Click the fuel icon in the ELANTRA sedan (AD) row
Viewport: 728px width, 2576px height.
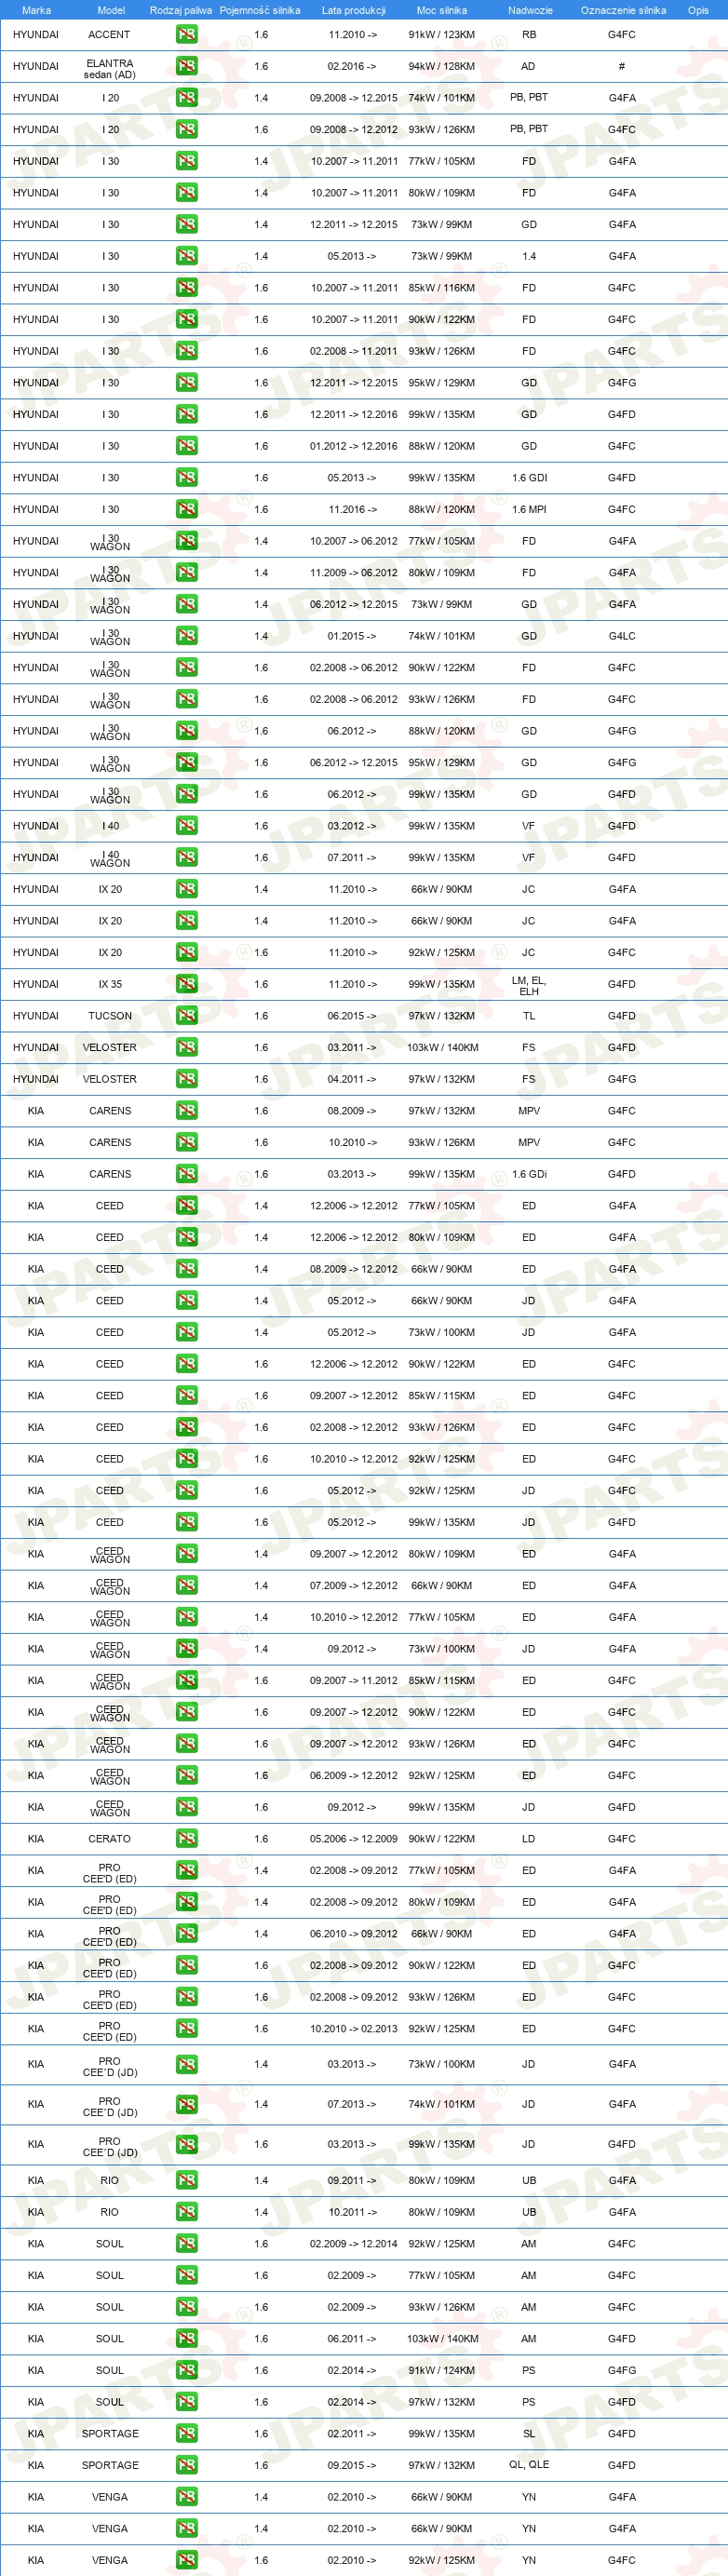click(186, 66)
